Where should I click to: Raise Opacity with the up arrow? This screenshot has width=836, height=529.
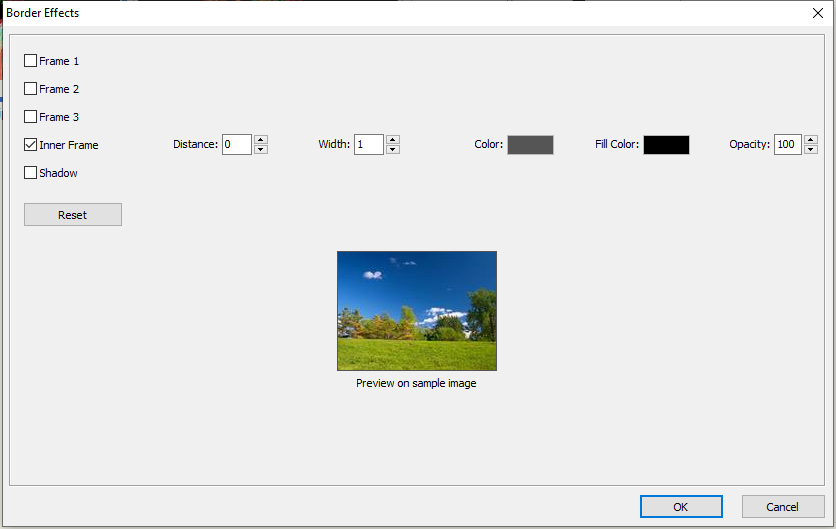812,140
